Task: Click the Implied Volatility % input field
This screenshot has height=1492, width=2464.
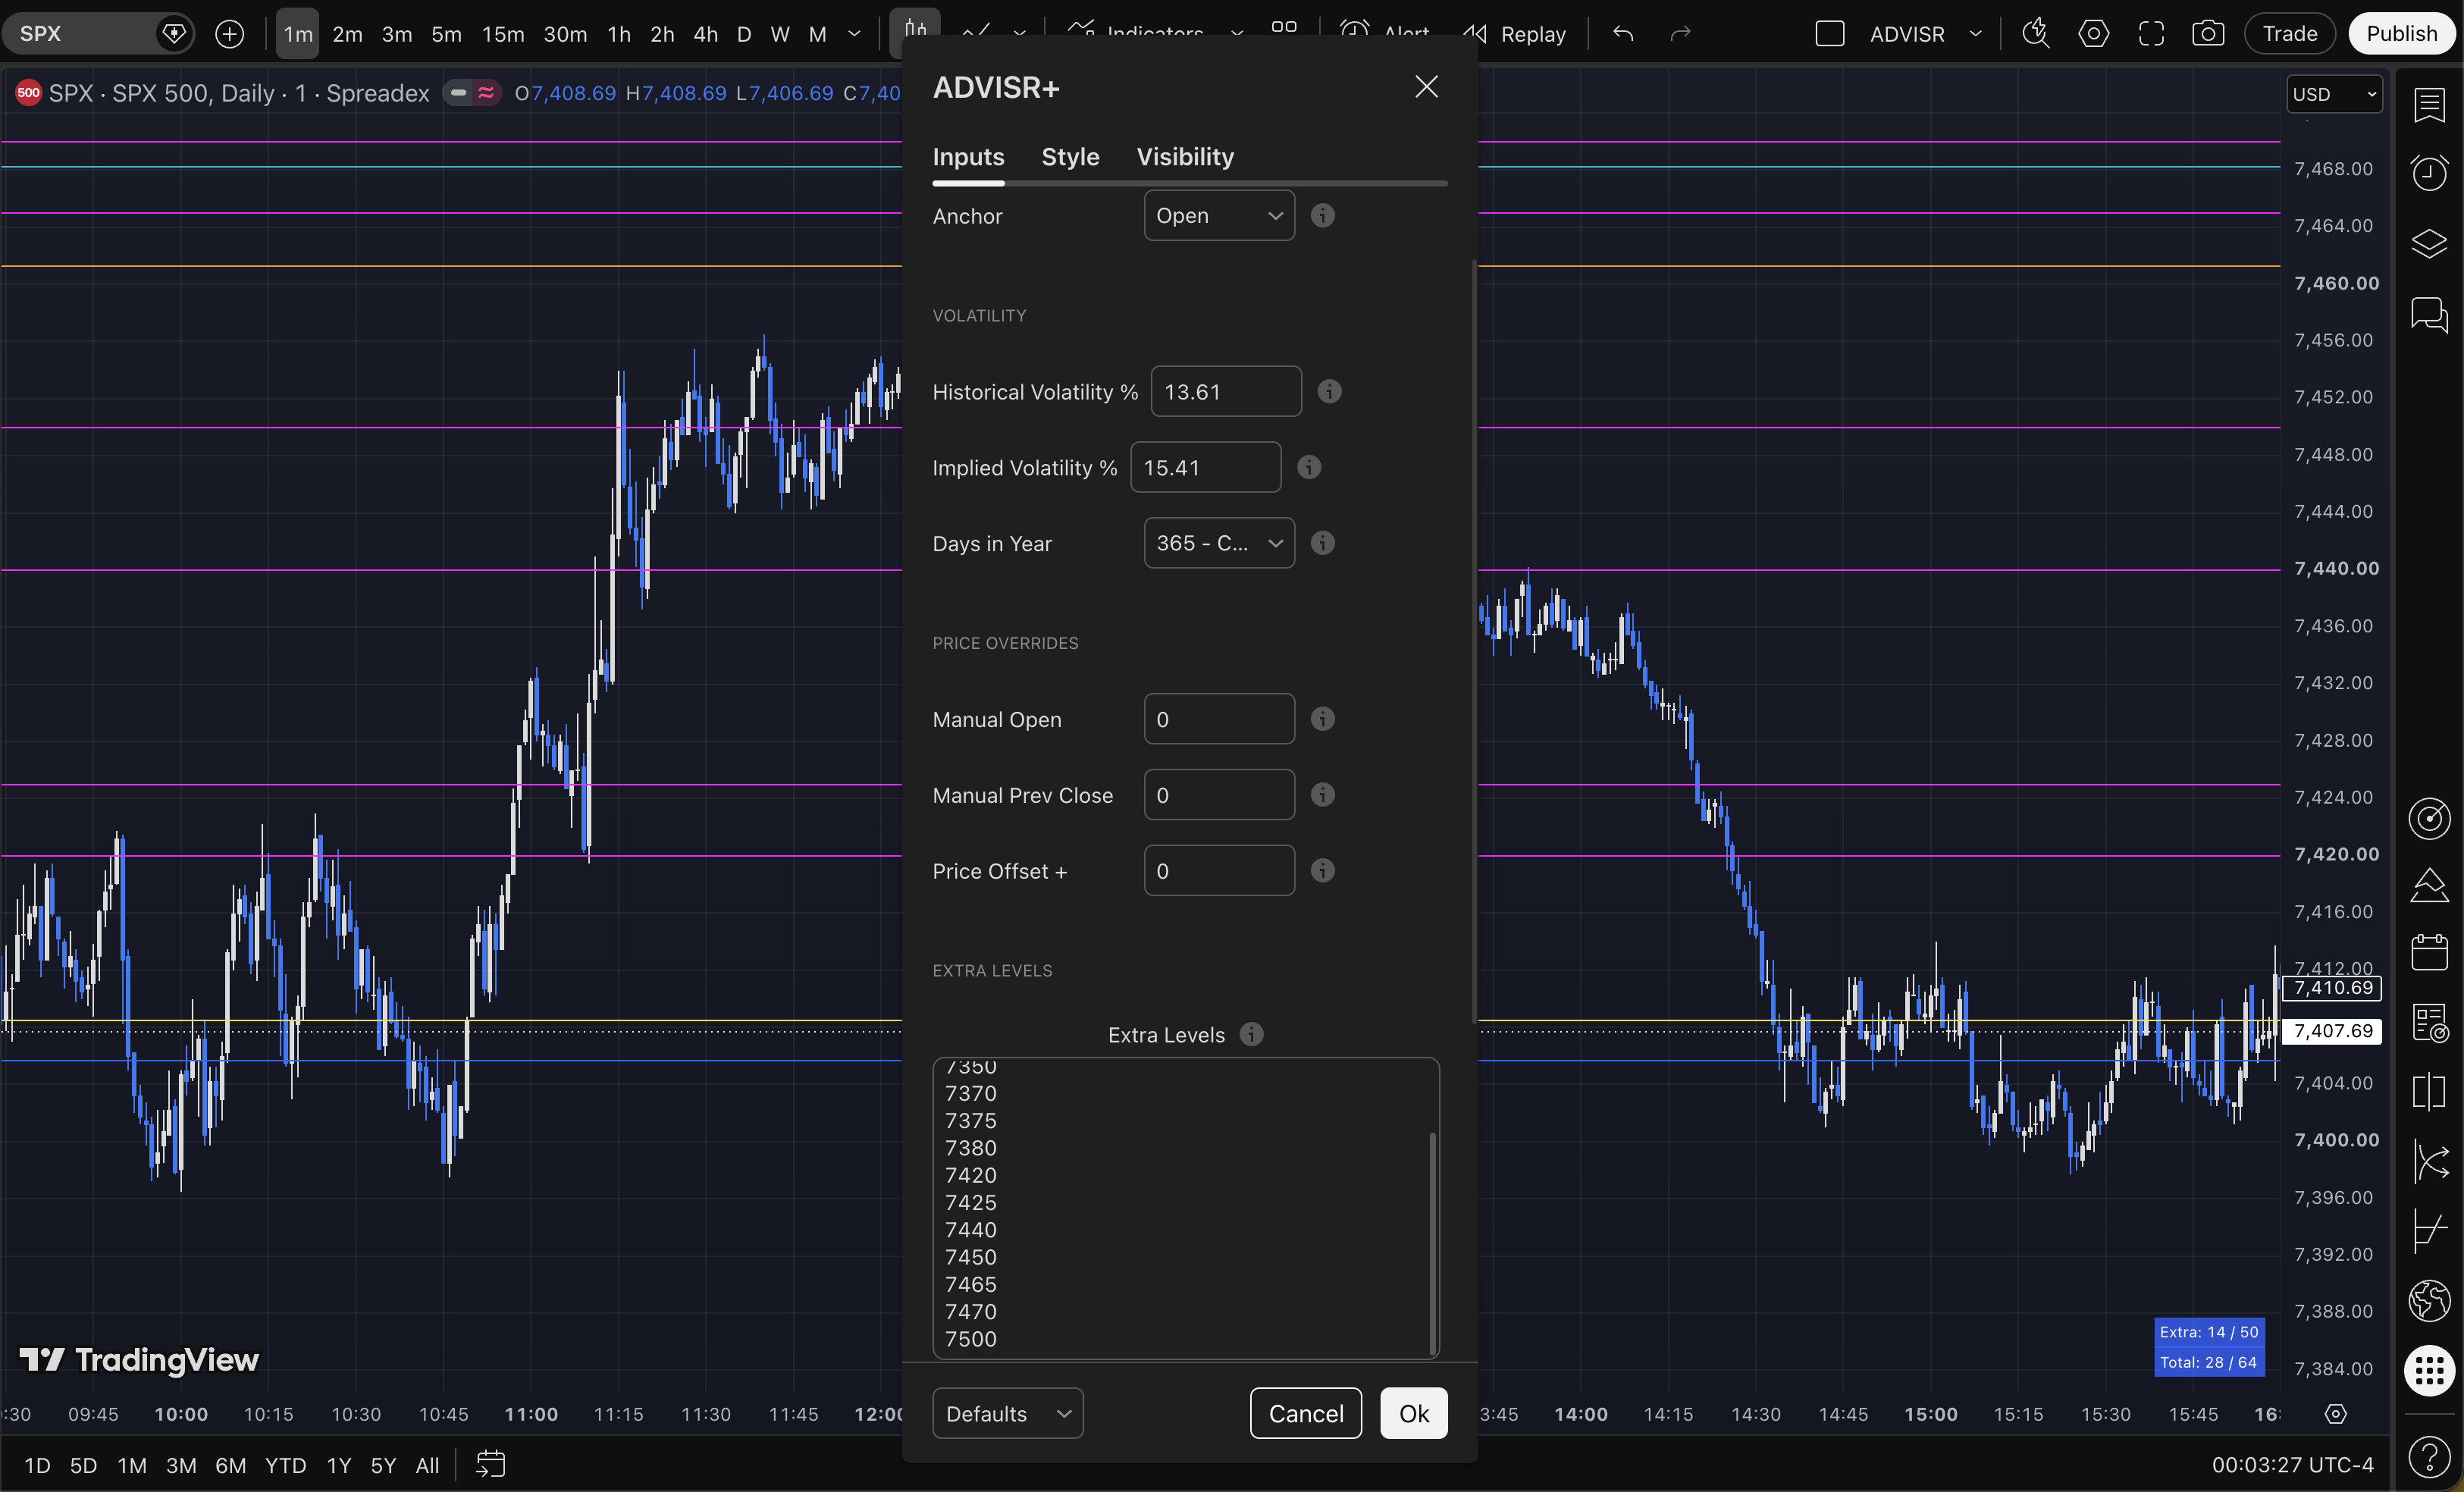Action: (x=1205, y=467)
